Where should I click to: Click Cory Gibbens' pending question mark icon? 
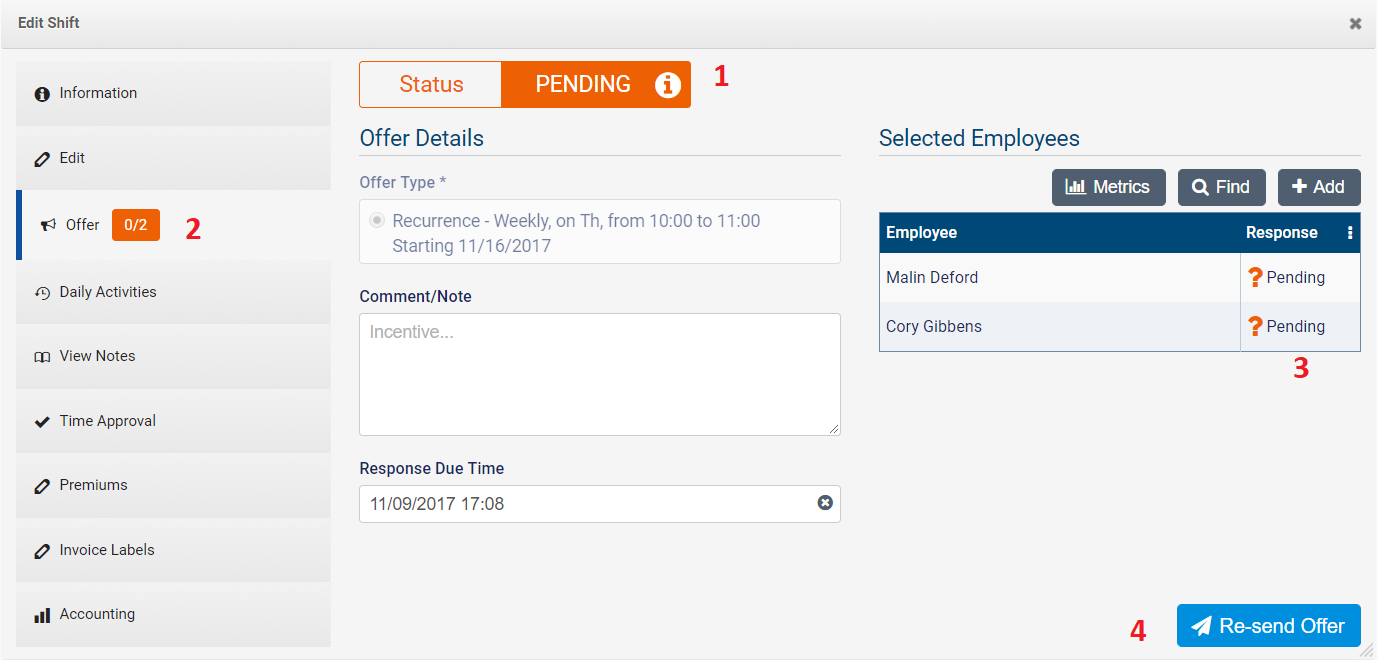pyautogui.click(x=1255, y=327)
